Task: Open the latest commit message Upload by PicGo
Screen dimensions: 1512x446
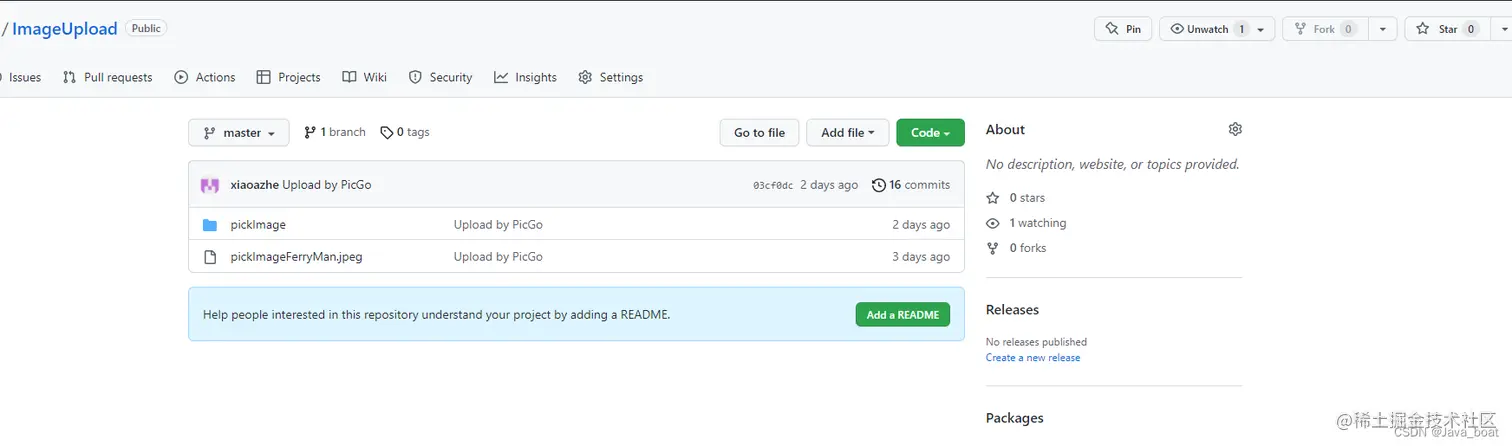Action: tap(327, 185)
